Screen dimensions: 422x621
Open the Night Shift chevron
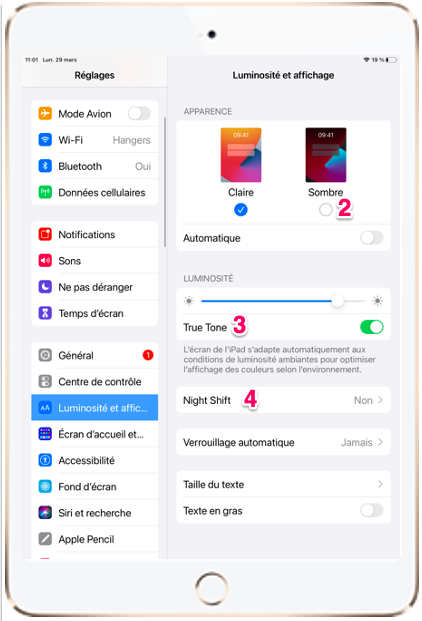(380, 400)
